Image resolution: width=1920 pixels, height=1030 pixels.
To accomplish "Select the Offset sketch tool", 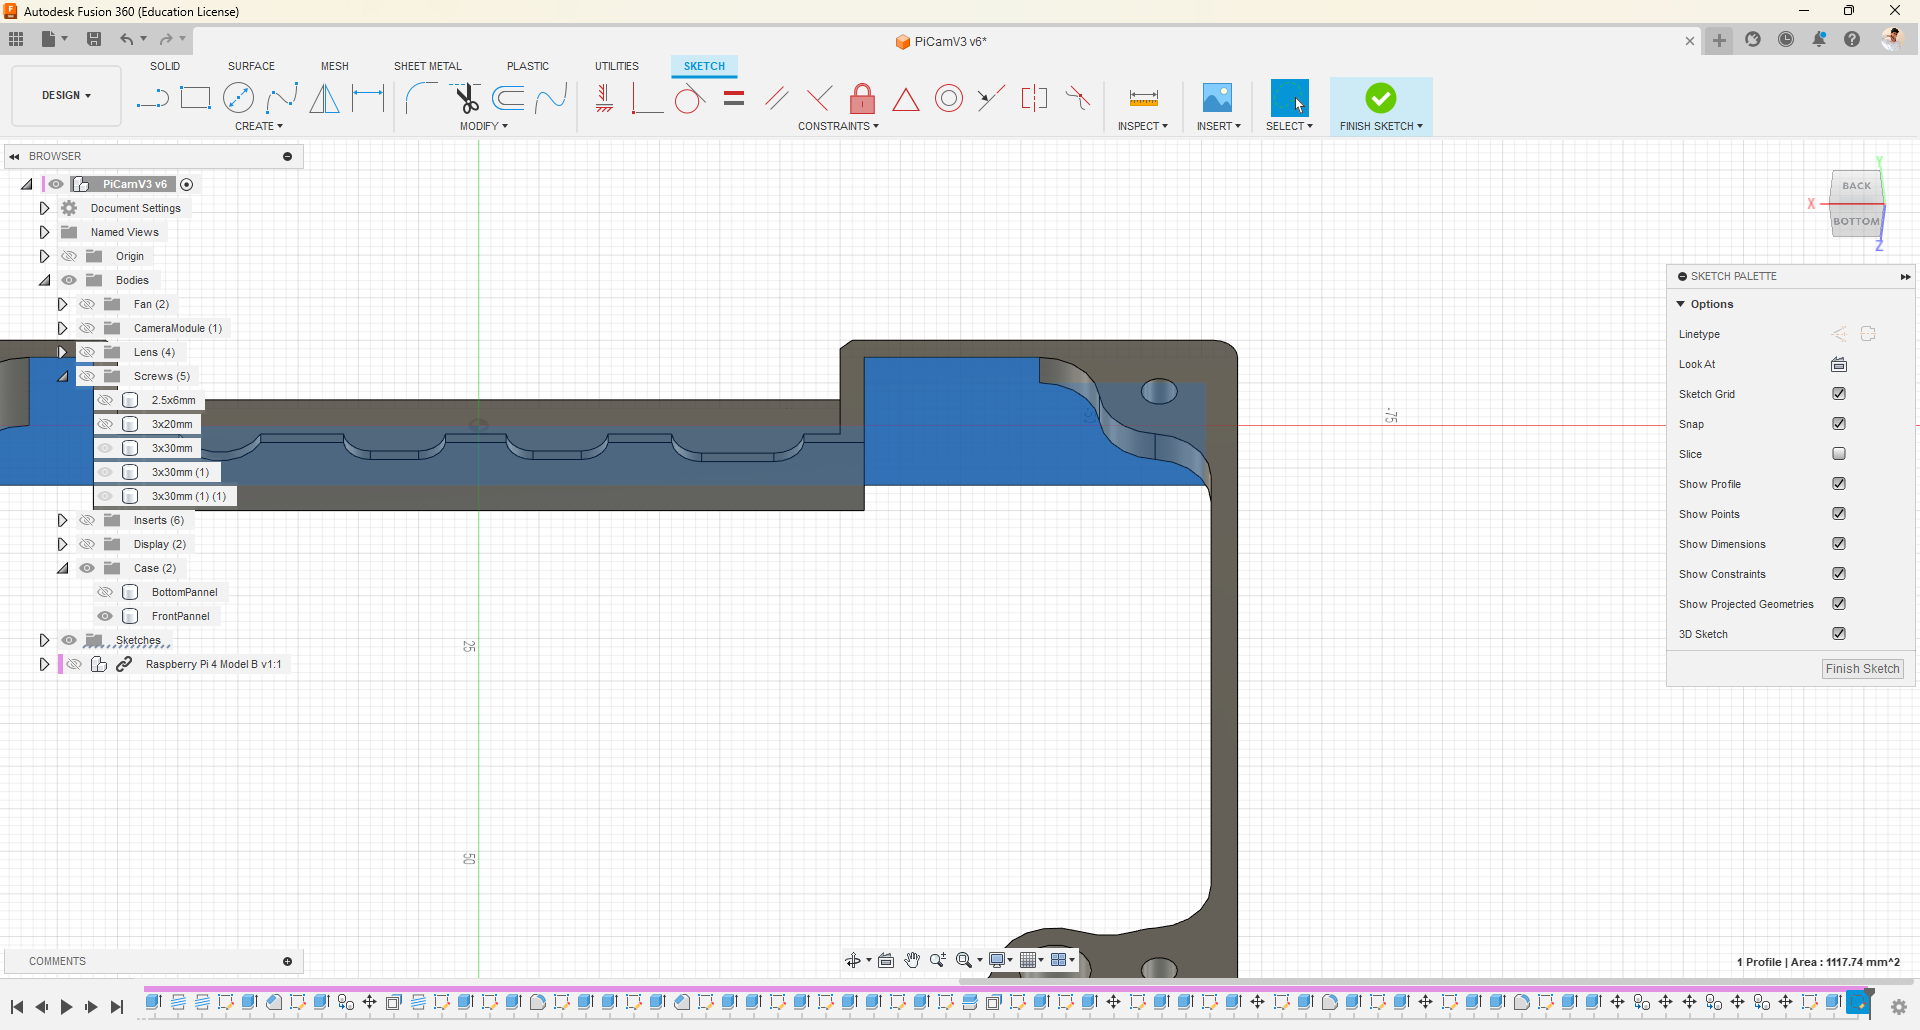I will point(508,98).
